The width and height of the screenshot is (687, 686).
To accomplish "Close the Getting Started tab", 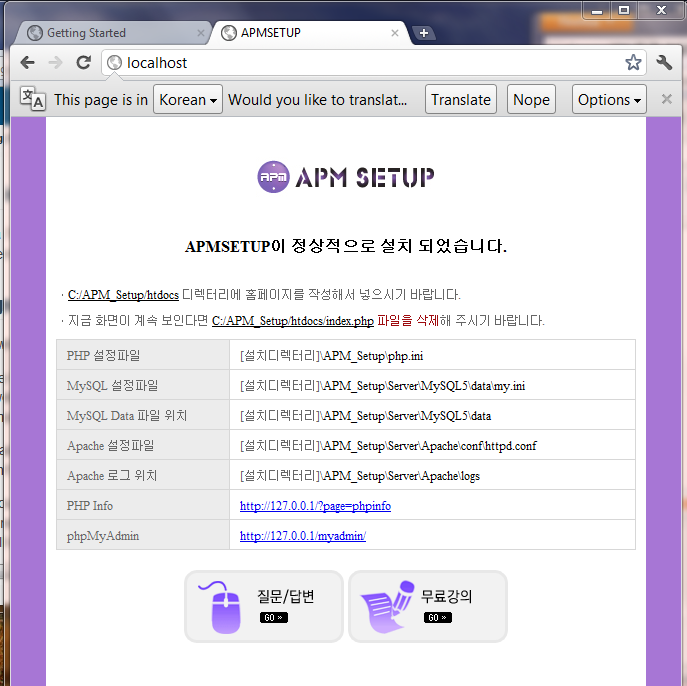I will (x=201, y=33).
